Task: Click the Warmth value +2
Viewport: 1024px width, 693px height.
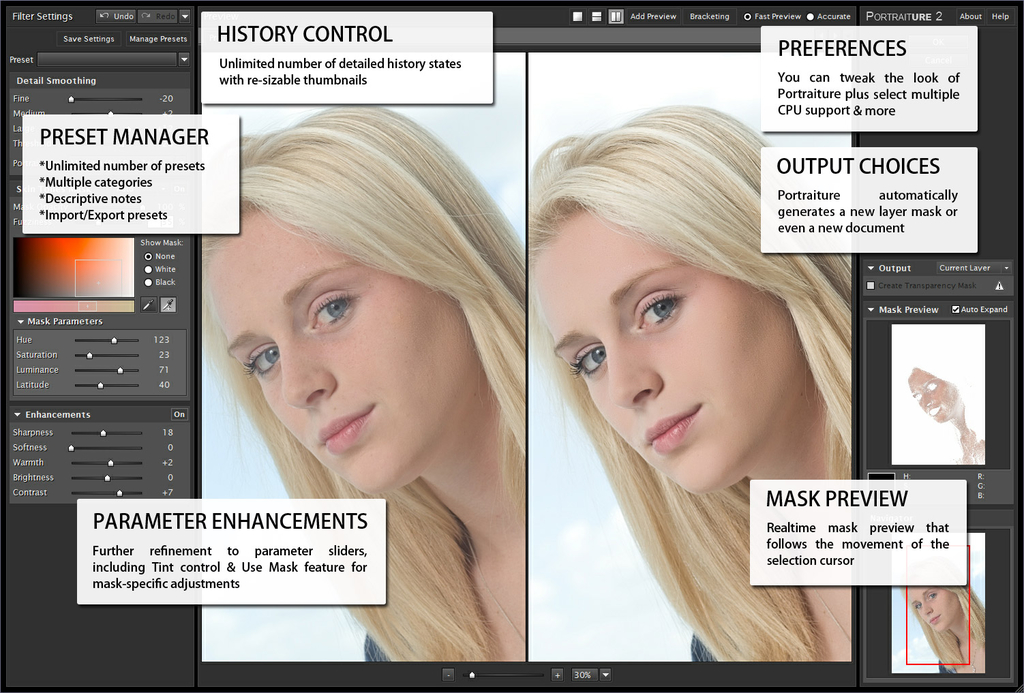Action: click(167, 462)
